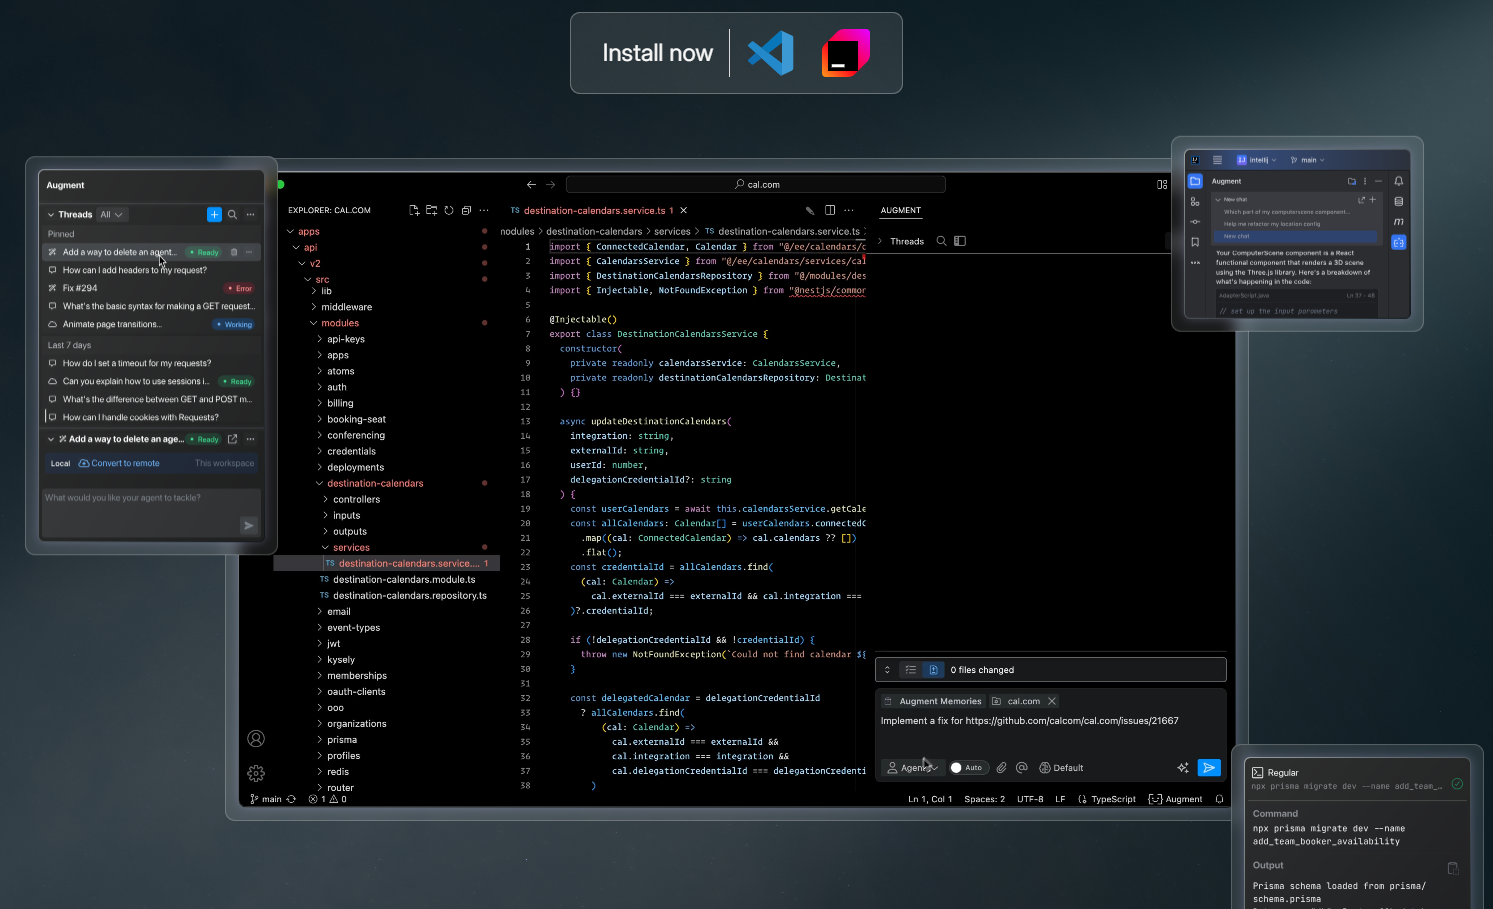Collapse all folders in Explorer
This screenshot has width=1493, height=909.
tap(466, 210)
